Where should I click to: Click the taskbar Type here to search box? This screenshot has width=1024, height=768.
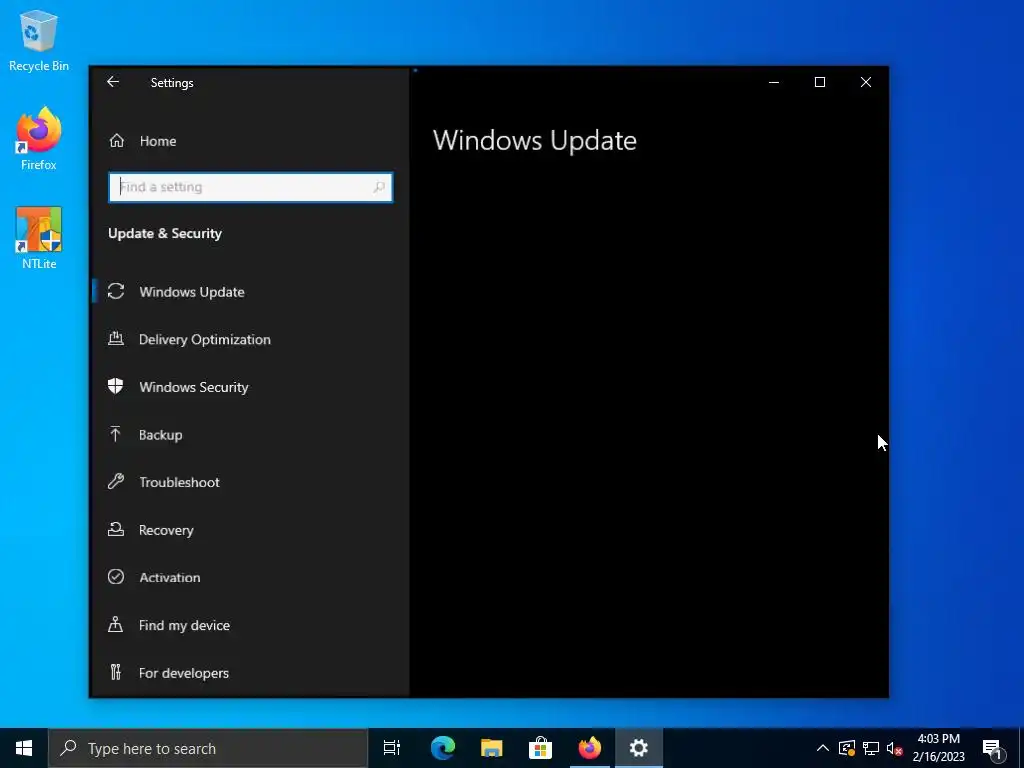pos(208,748)
